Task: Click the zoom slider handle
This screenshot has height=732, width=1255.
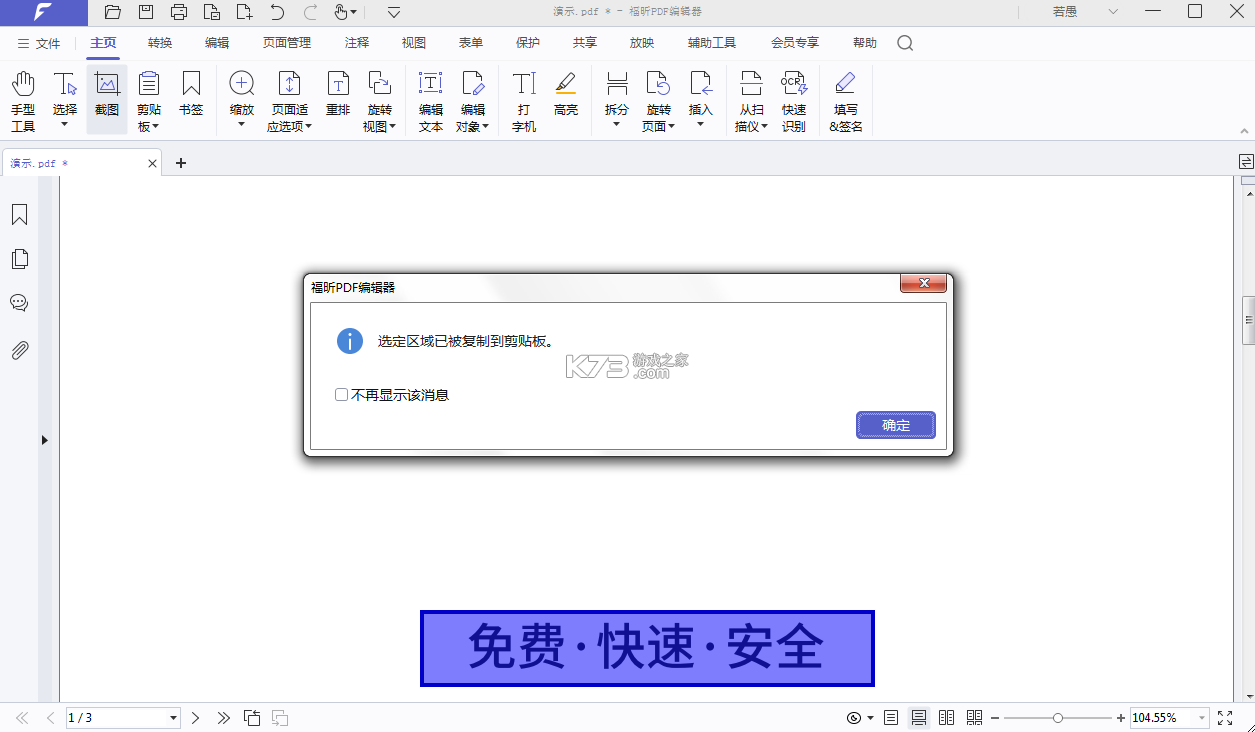Action: [1058, 718]
